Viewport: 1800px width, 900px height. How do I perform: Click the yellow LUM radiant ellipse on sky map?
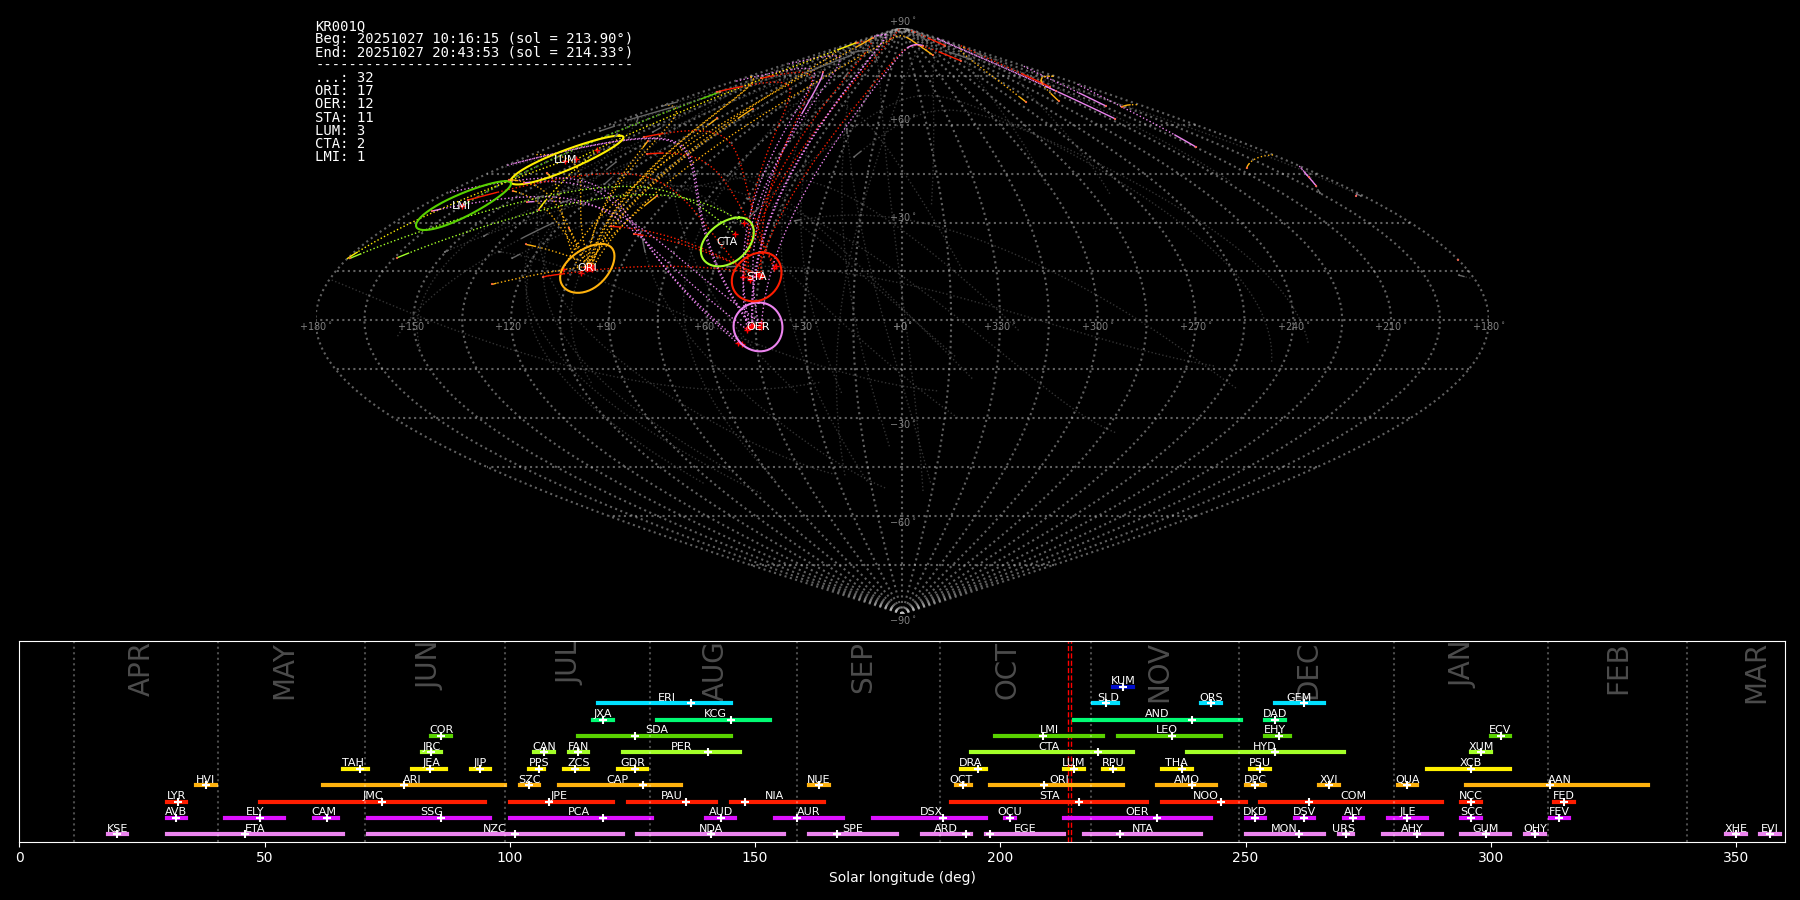click(x=567, y=160)
